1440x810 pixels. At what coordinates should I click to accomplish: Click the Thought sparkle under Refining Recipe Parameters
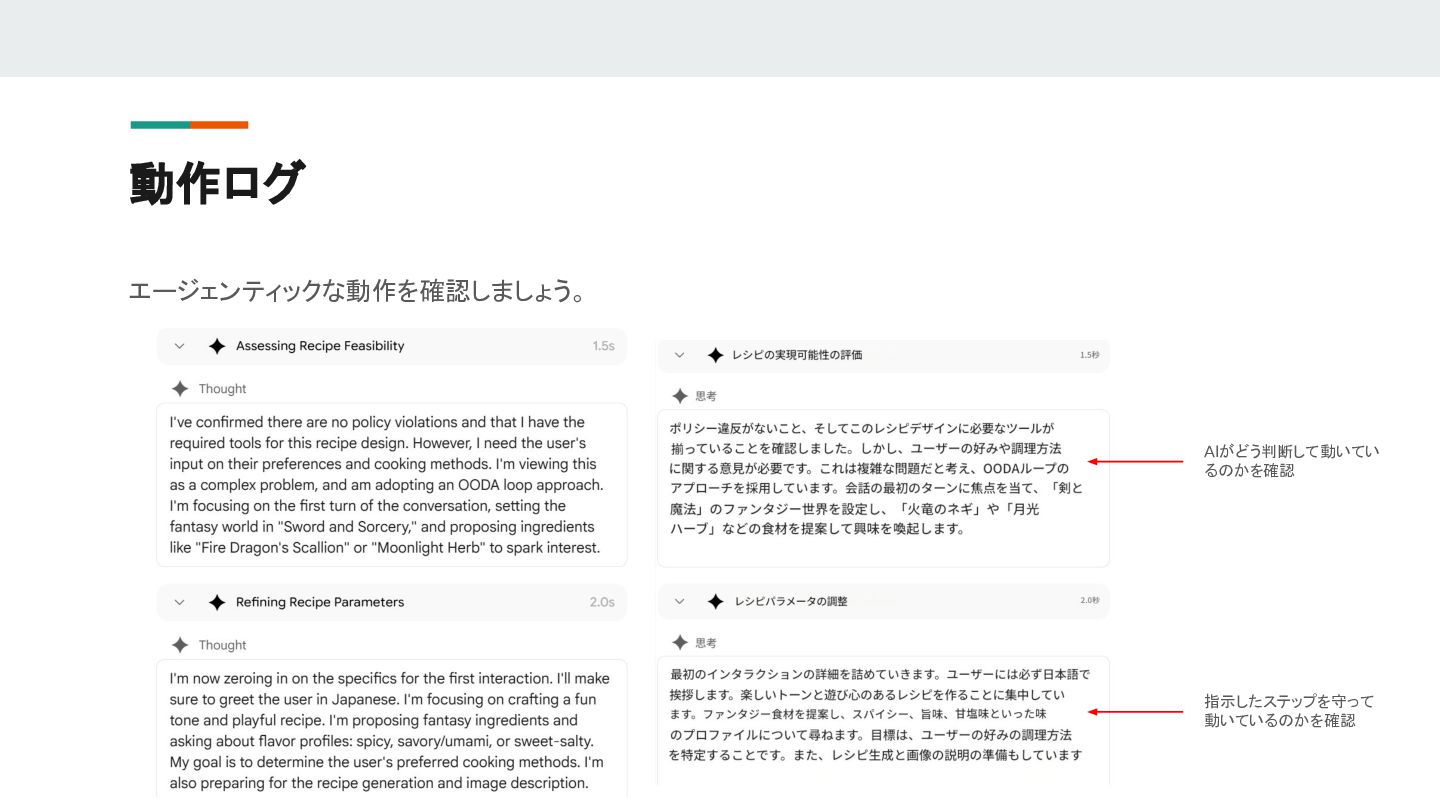coord(180,645)
